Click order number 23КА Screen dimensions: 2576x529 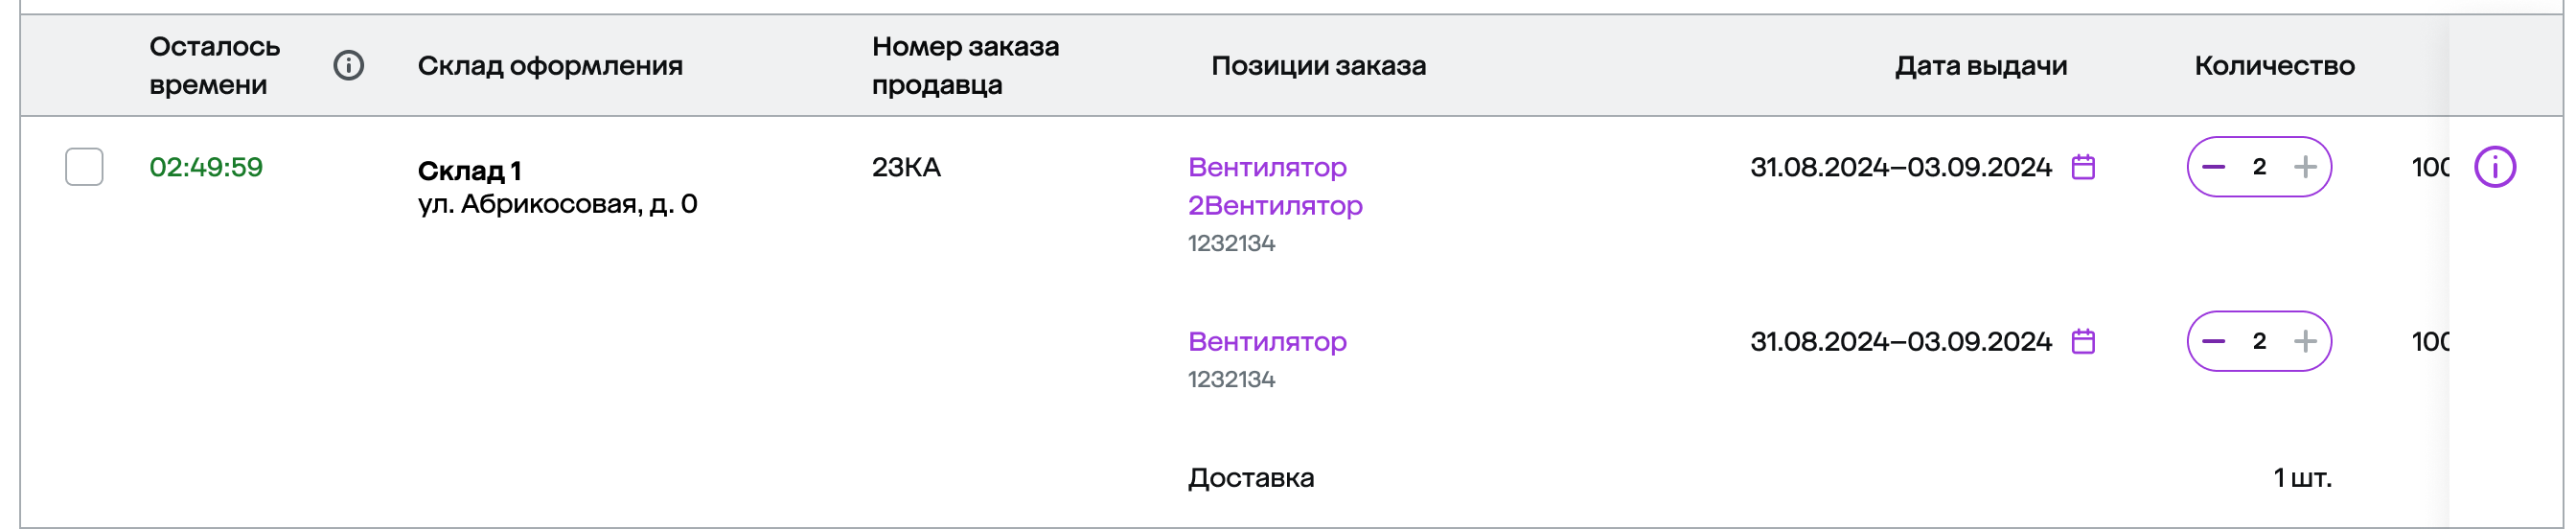(906, 167)
